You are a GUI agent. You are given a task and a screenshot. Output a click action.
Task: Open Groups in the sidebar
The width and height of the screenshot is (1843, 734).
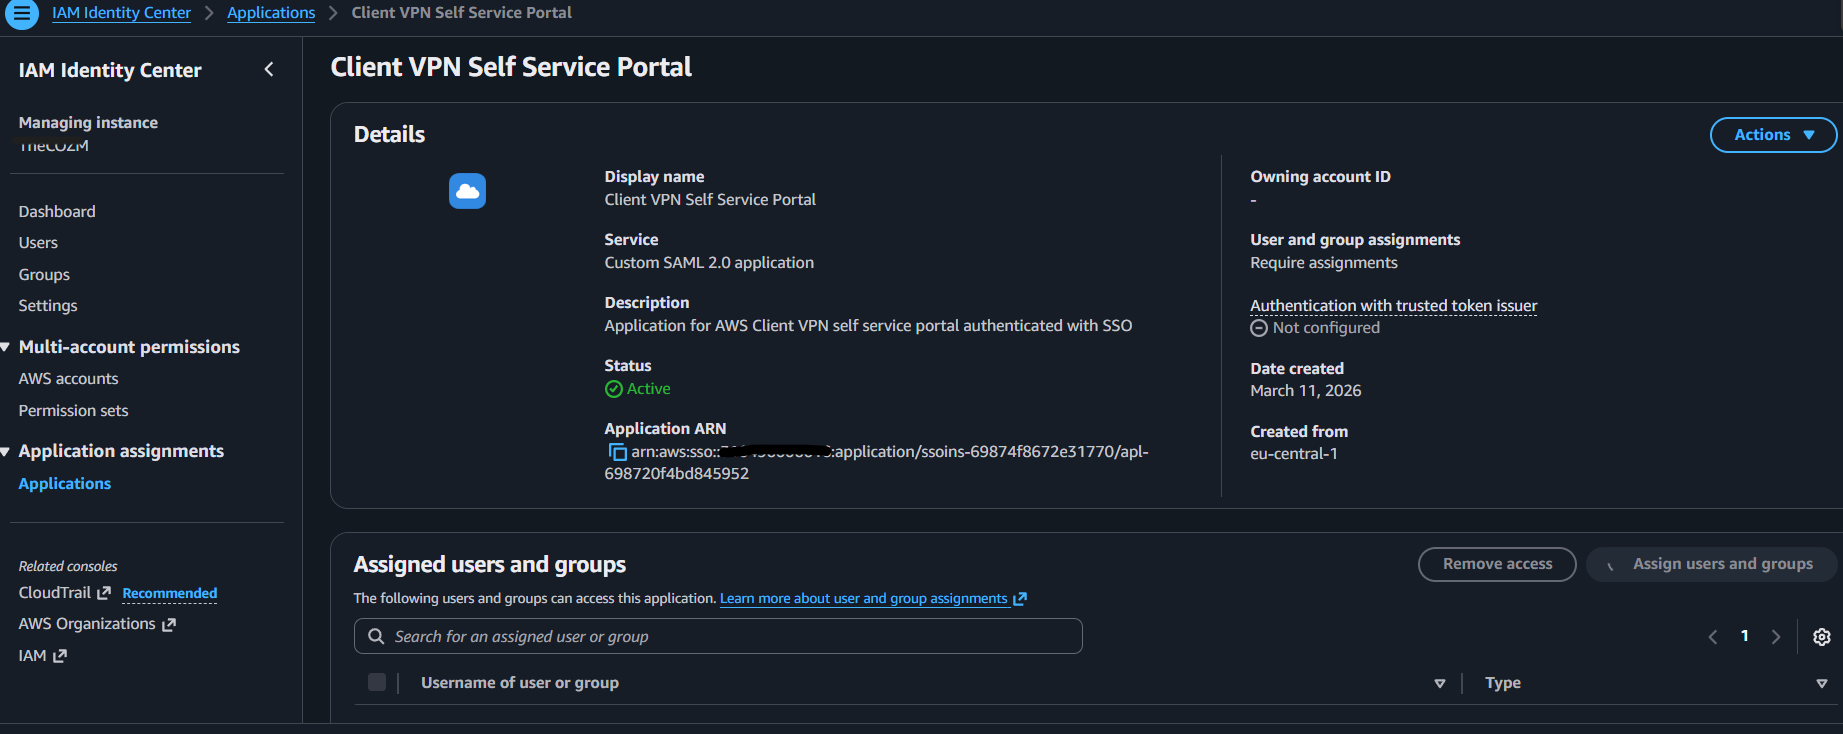pyautogui.click(x=44, y=275)
